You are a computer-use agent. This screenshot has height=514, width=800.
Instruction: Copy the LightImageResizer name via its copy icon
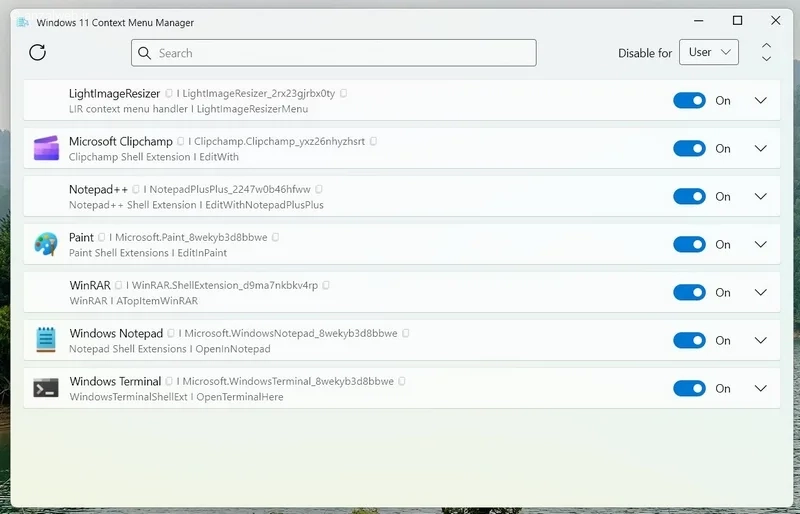pyautogui.click(x=169, y=93)
